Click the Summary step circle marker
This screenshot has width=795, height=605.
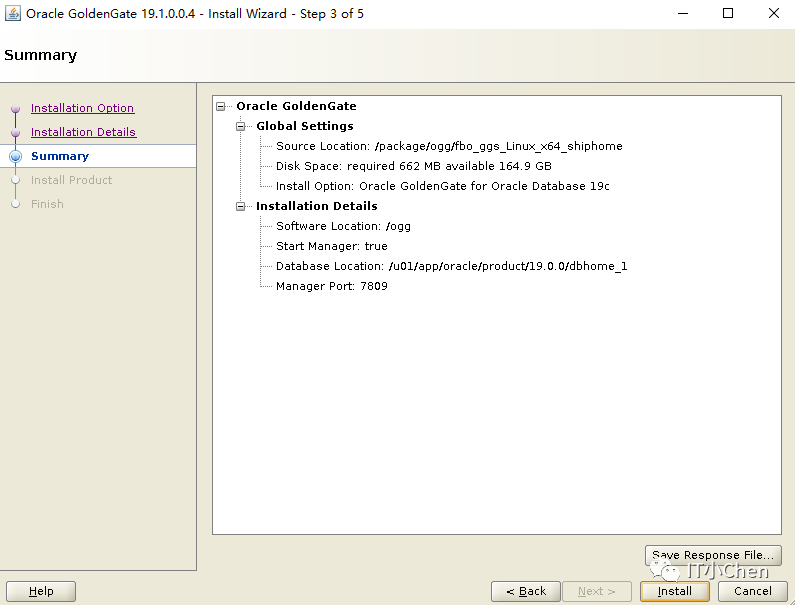tap(16, 156)
